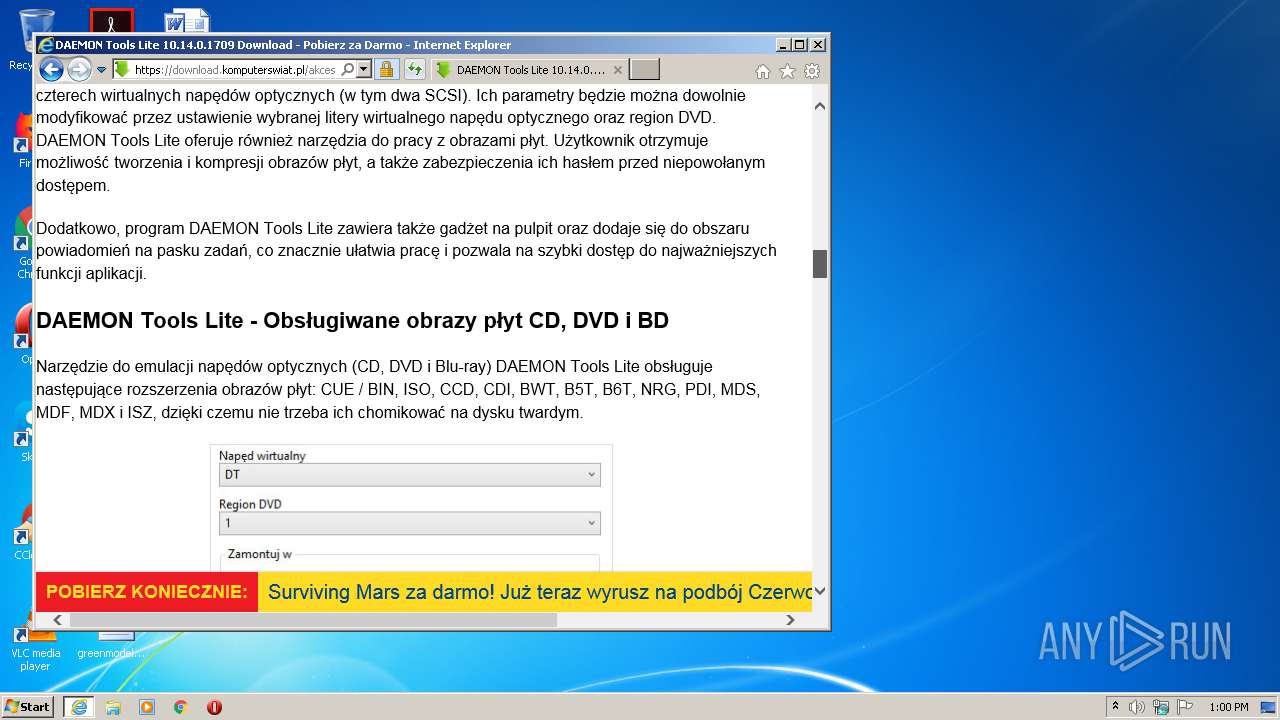Open a new blank tab

(x=645, y=70)
